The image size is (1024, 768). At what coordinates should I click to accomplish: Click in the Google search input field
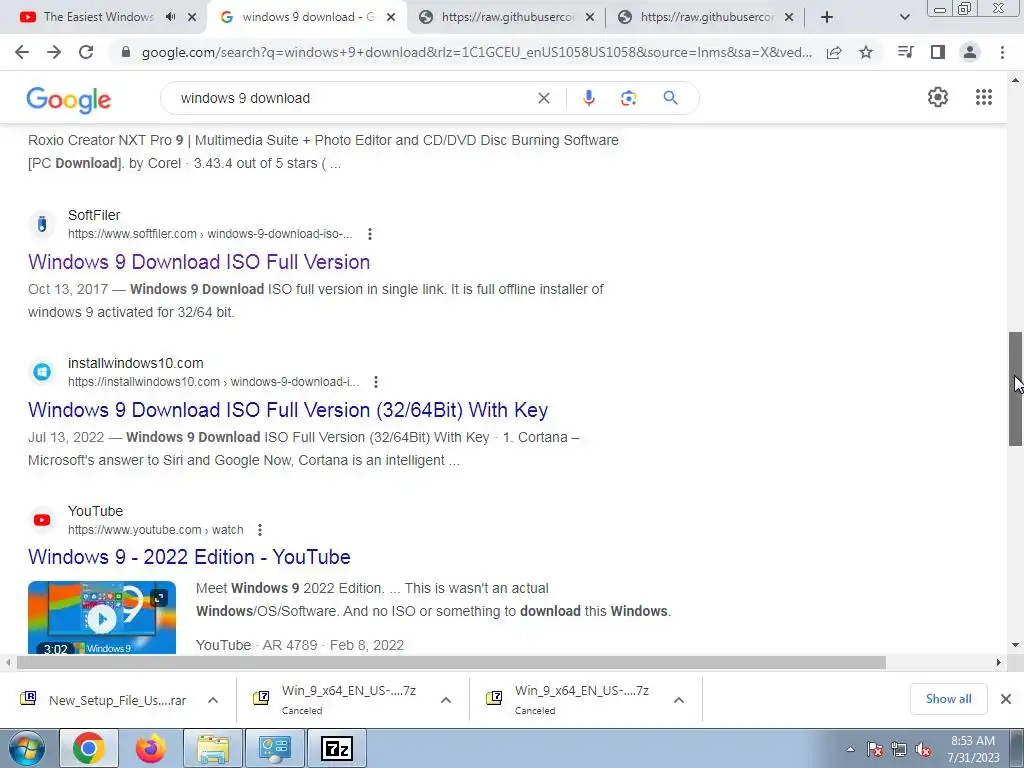pyautogui.click(x=353, y=98)
